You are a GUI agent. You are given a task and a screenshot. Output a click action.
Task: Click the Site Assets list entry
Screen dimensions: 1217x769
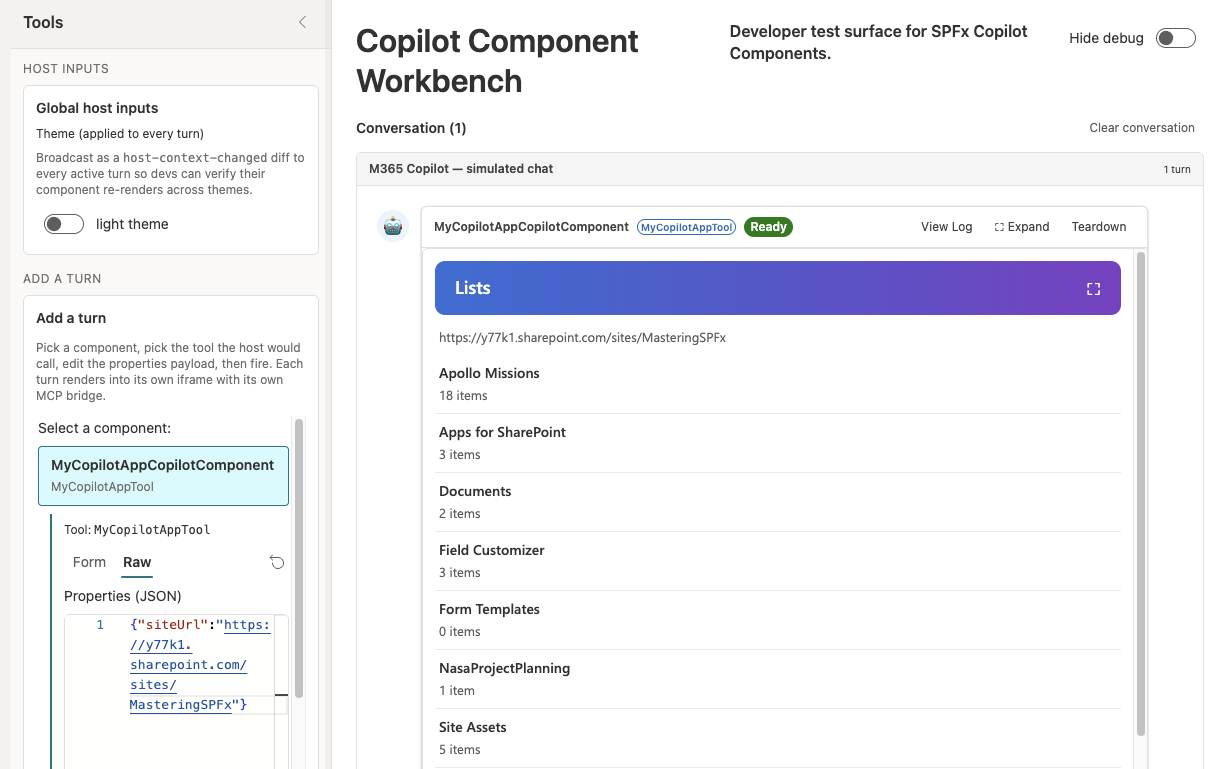(780, 738)
